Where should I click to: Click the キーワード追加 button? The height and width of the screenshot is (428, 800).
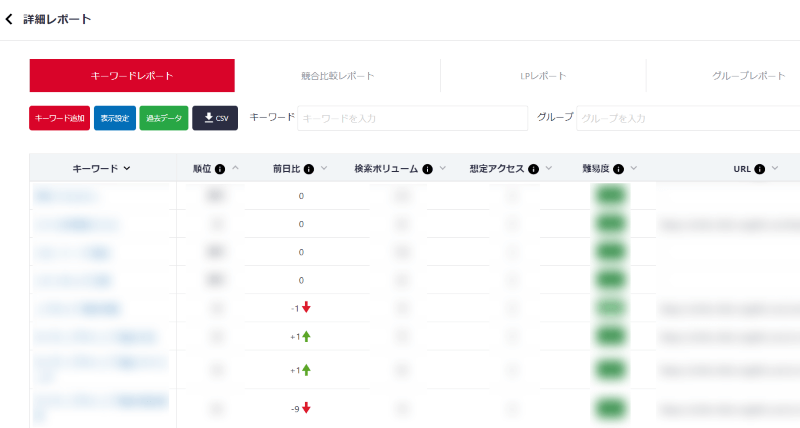(60, 118)
